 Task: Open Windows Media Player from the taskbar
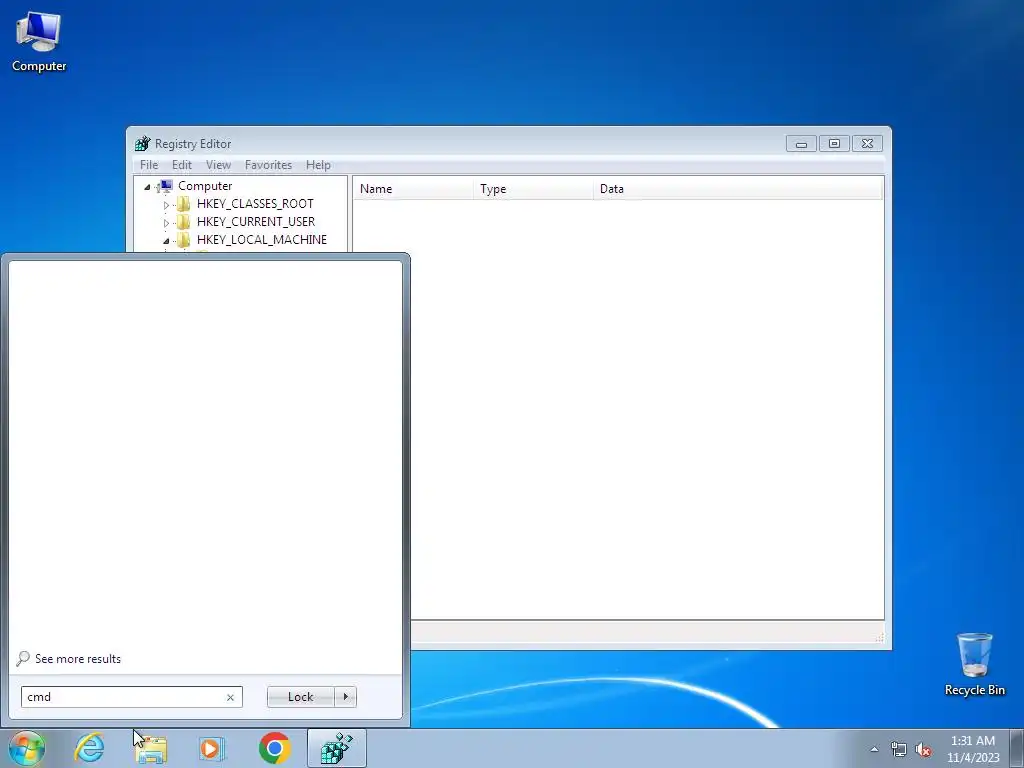tap(212, 748)
